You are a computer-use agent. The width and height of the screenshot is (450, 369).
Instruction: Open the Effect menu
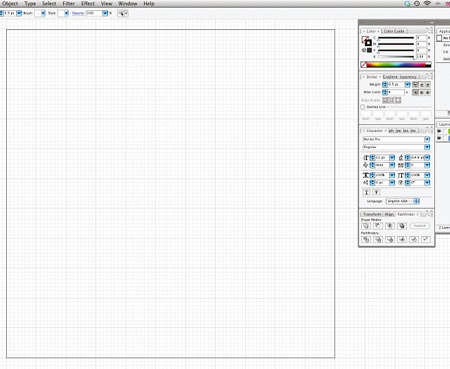pyautogui.click(x=88, y=4)
